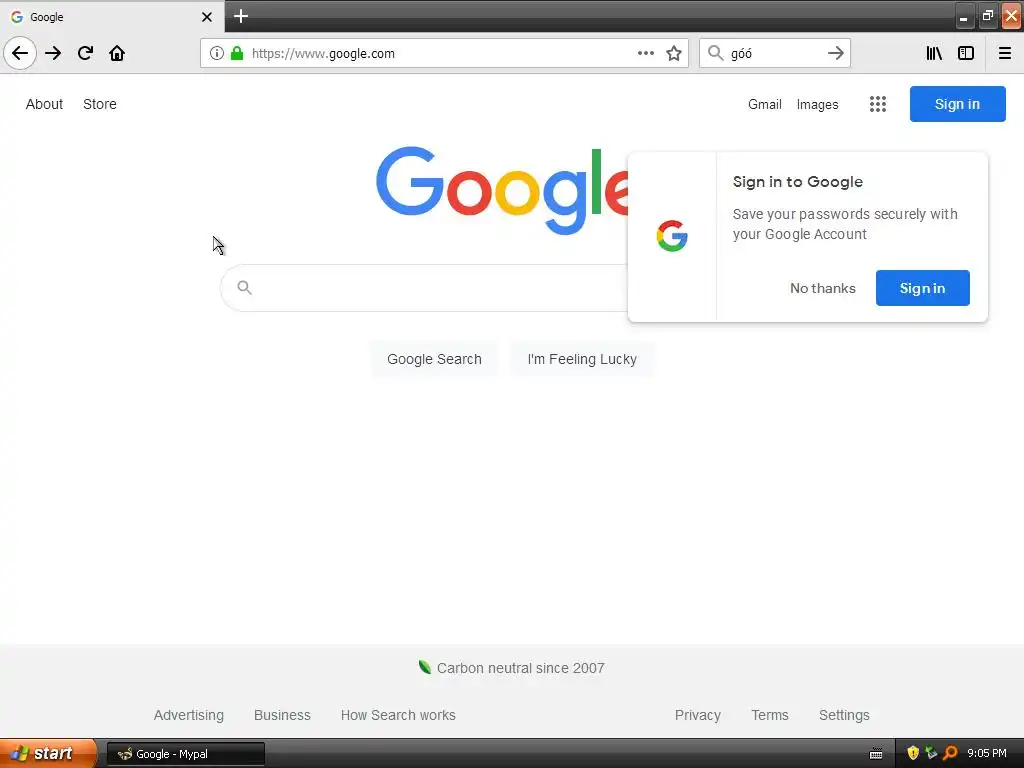The width and height of the screenshot is (1024, 768).
Task: Open How Search works link
Action: pos(398,715)
